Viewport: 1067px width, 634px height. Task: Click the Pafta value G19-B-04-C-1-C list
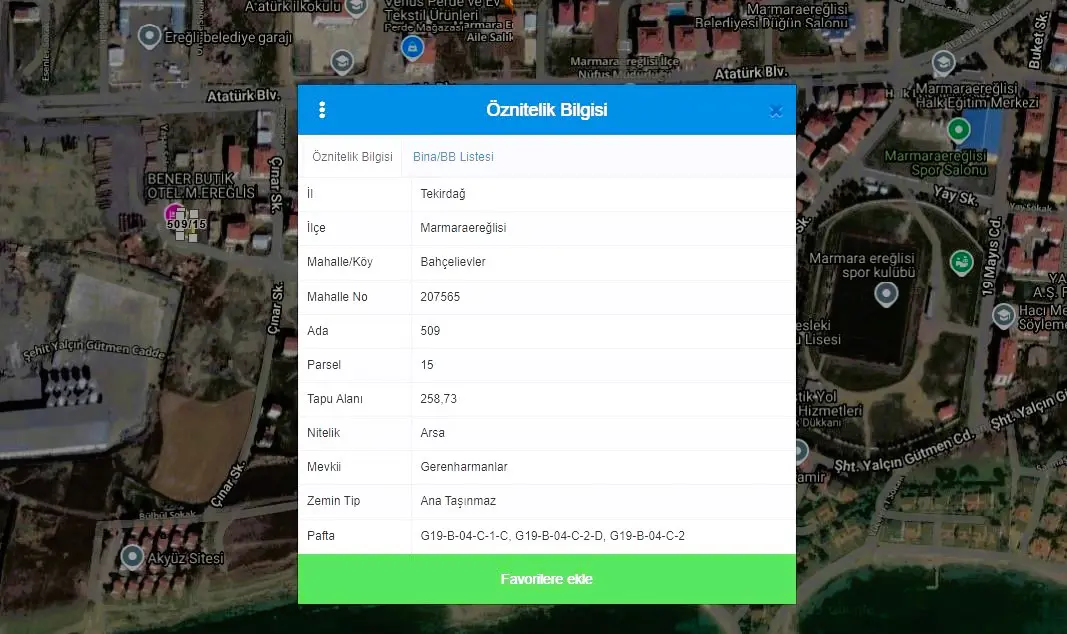[553, 535]
